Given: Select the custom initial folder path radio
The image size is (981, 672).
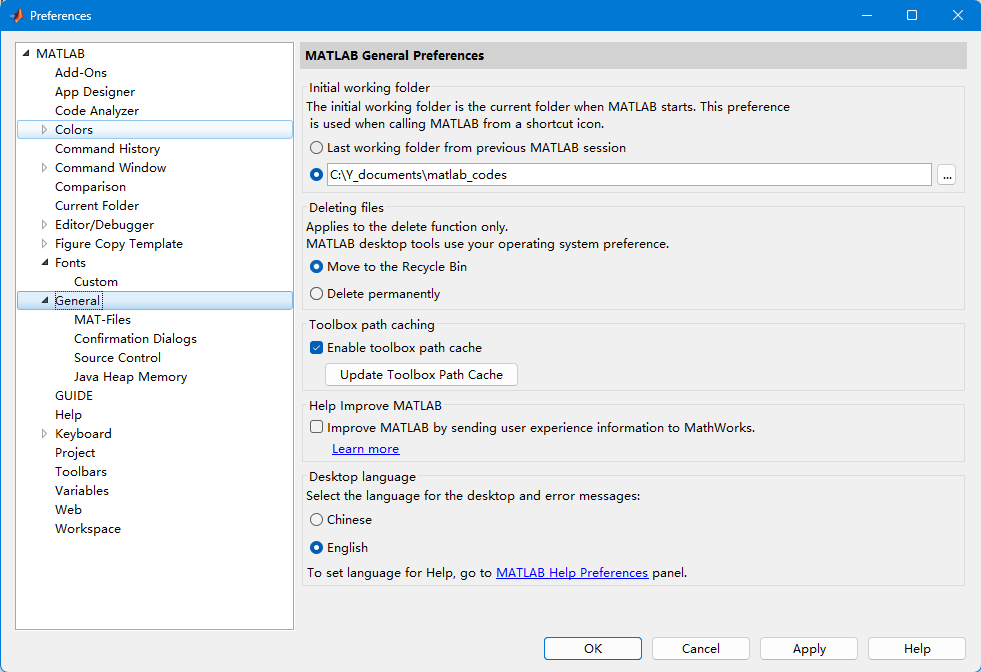Looking at the screenshot, I should [x=317, y=175].
